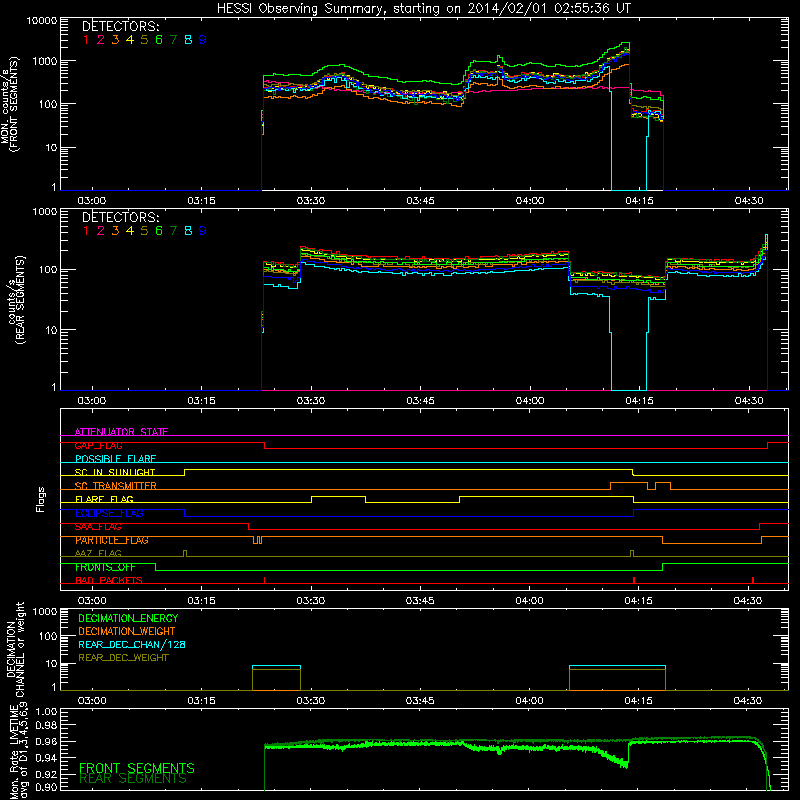Viewport: 800px width, 800px height.
Task: Pick detector 6 label in rear segments legend
Action: click(x=159, y=231)
